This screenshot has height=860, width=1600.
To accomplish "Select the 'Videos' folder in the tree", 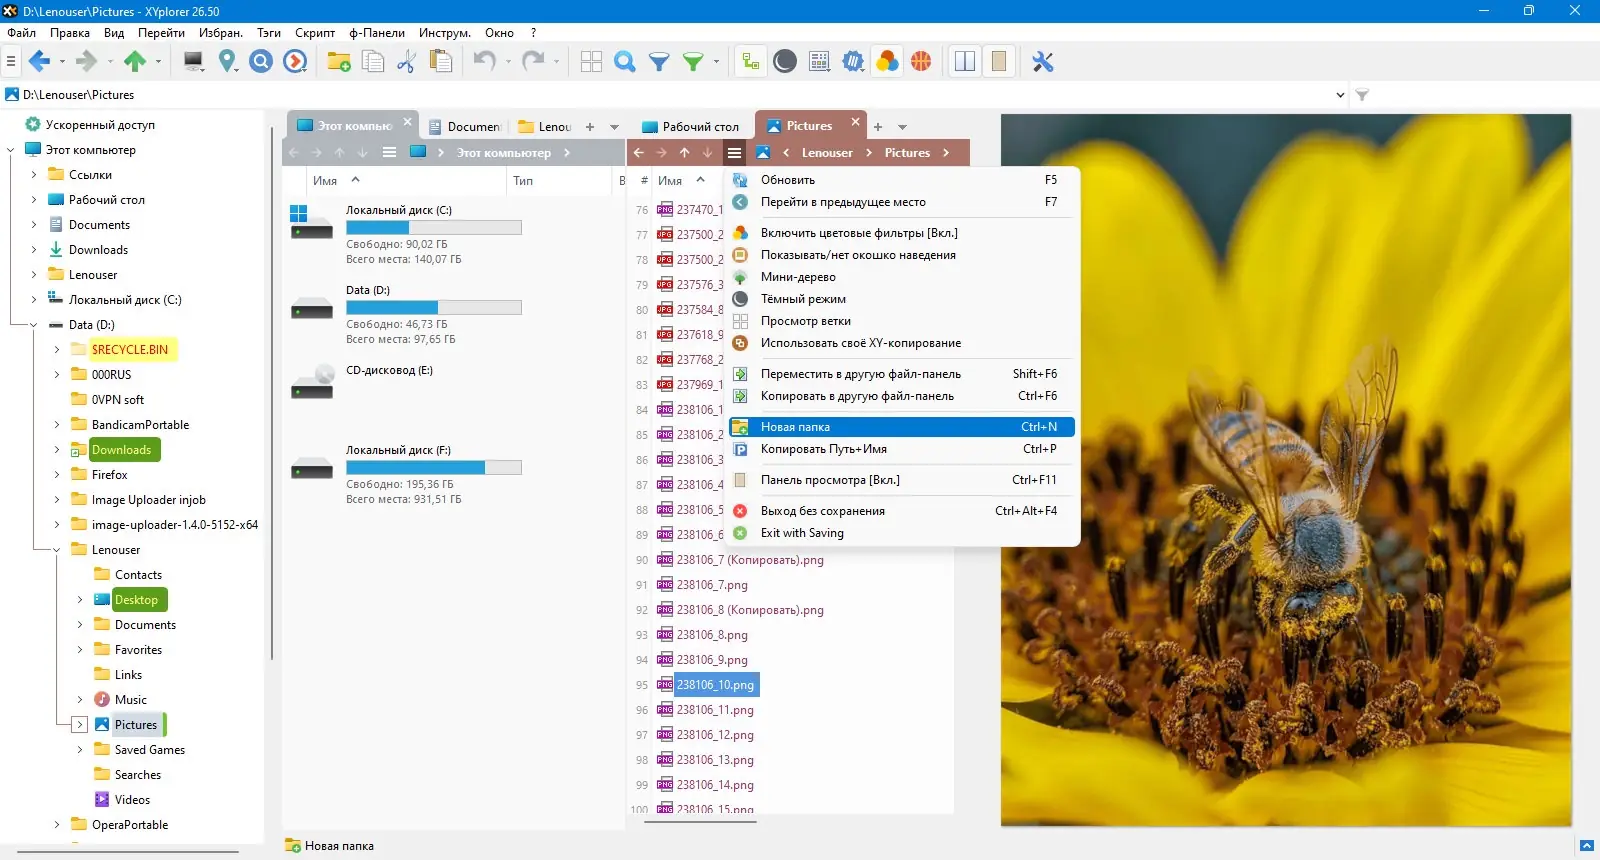I will click(132, 800).
